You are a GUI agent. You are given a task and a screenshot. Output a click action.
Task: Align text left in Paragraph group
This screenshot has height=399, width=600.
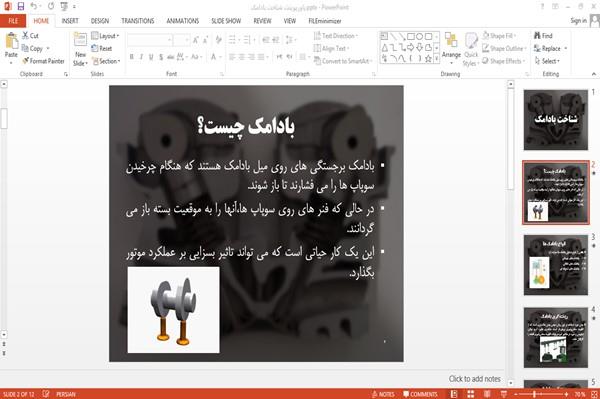232,57
